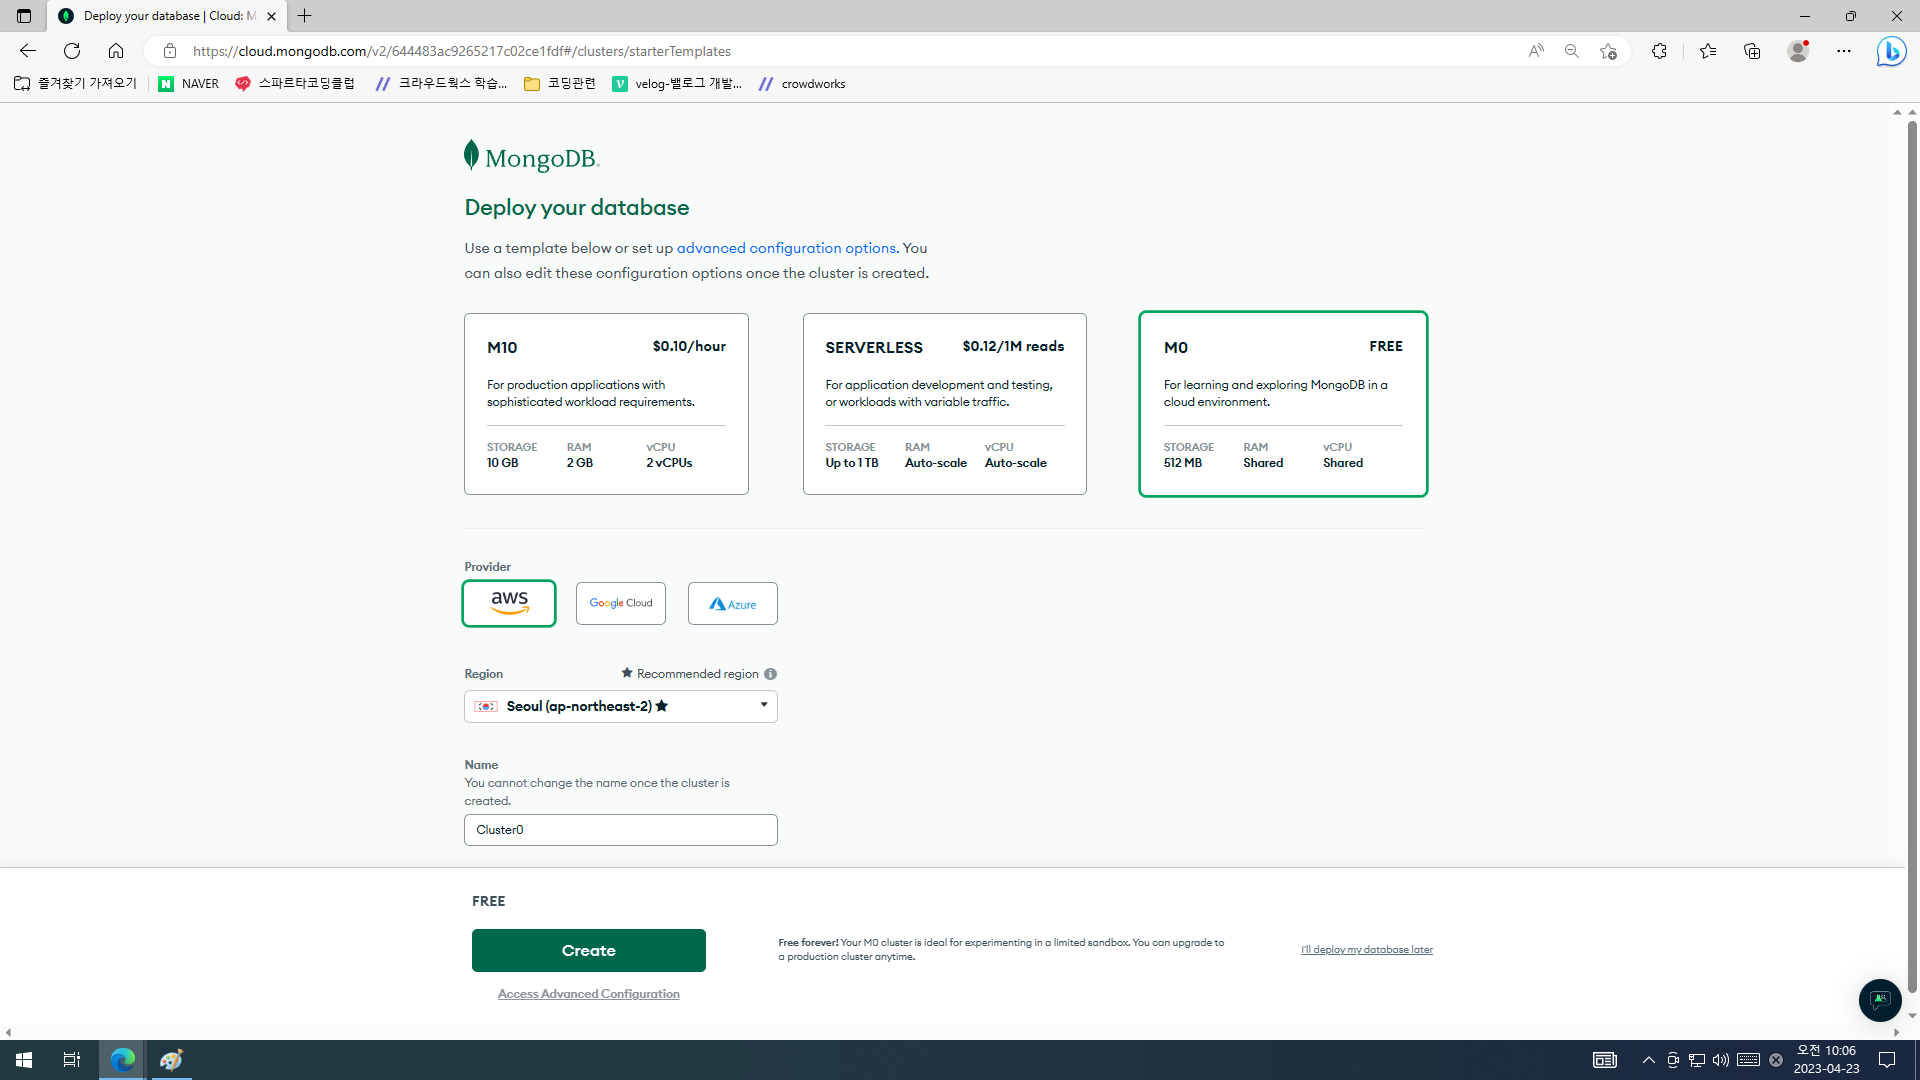Click the MongoDB logo
This screenshot has height=1080, width=1920.
coord(531,157)
